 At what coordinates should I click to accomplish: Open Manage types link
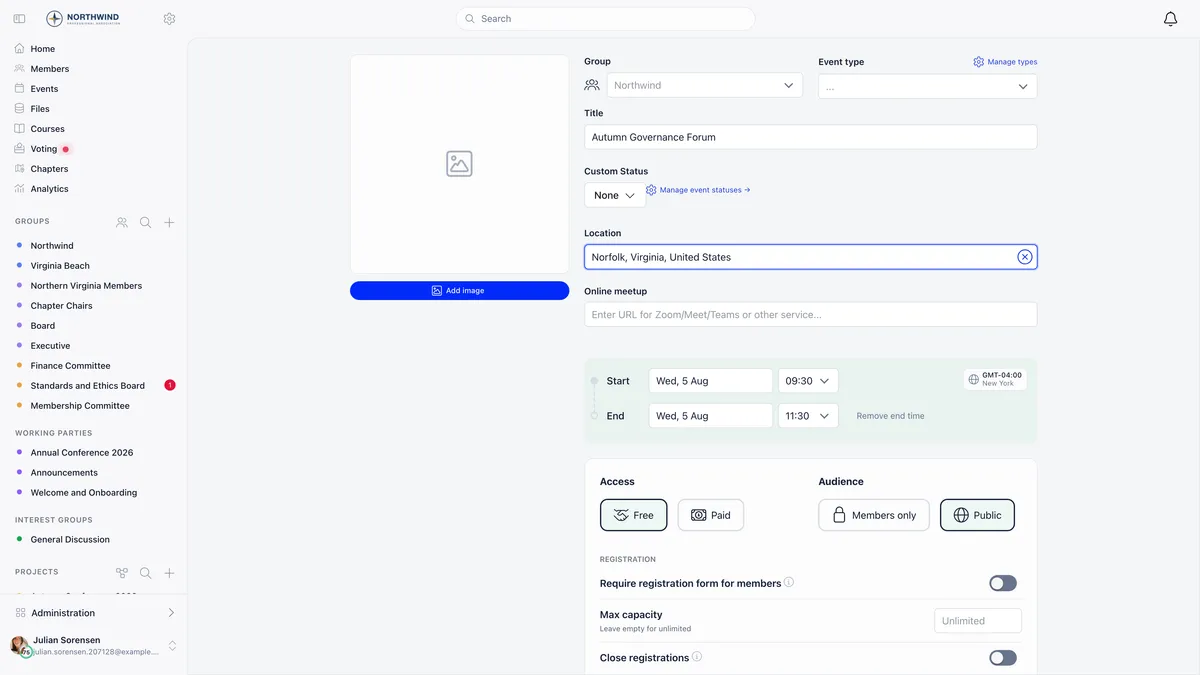(x=1005, y=62)
